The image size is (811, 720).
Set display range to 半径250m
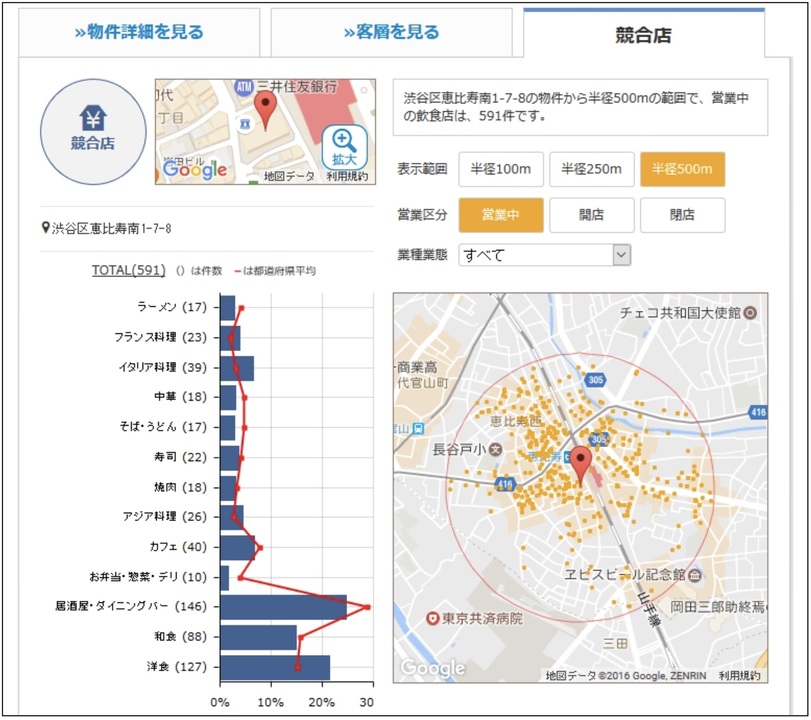coord(591,169)
